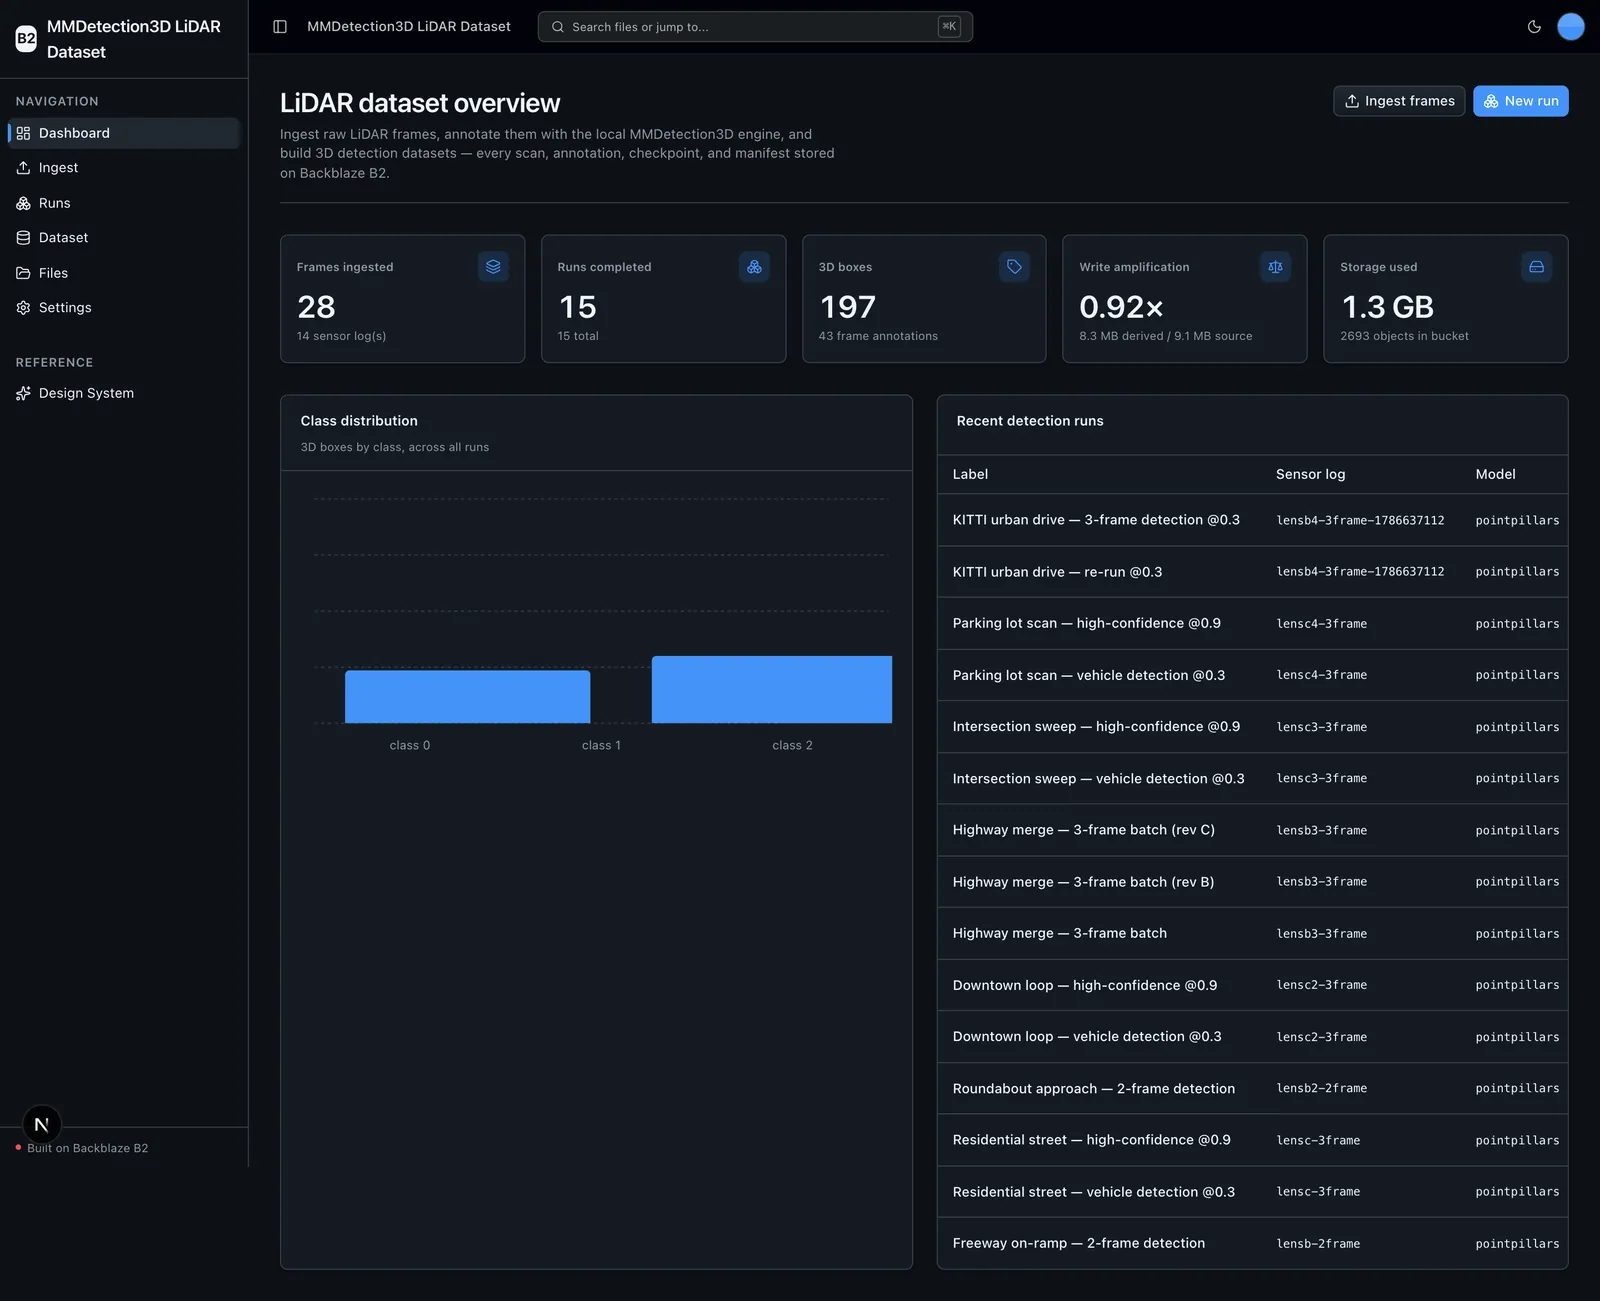The width and height of the screenshot is (1600, 1301).
Task: Click the Built on Backblaze B2 link
Action: pos(88,1148)
